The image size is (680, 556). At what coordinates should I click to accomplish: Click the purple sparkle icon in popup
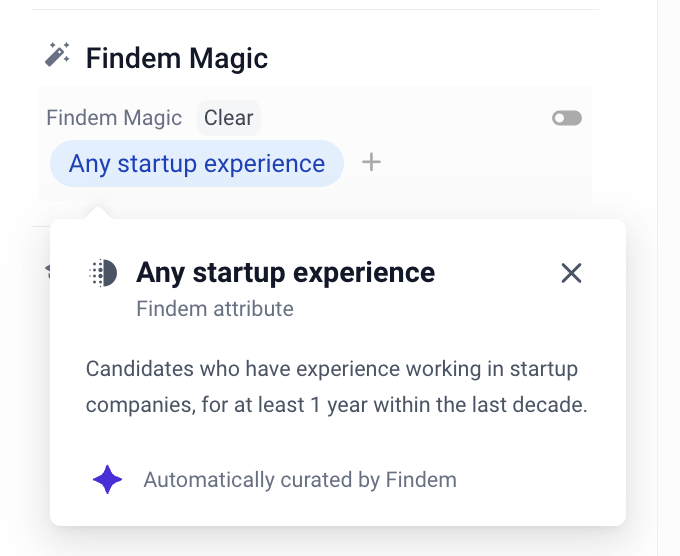point(107,480)
